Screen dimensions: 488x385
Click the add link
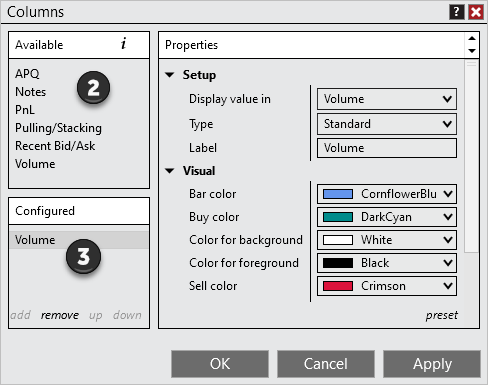pos(21,315)
